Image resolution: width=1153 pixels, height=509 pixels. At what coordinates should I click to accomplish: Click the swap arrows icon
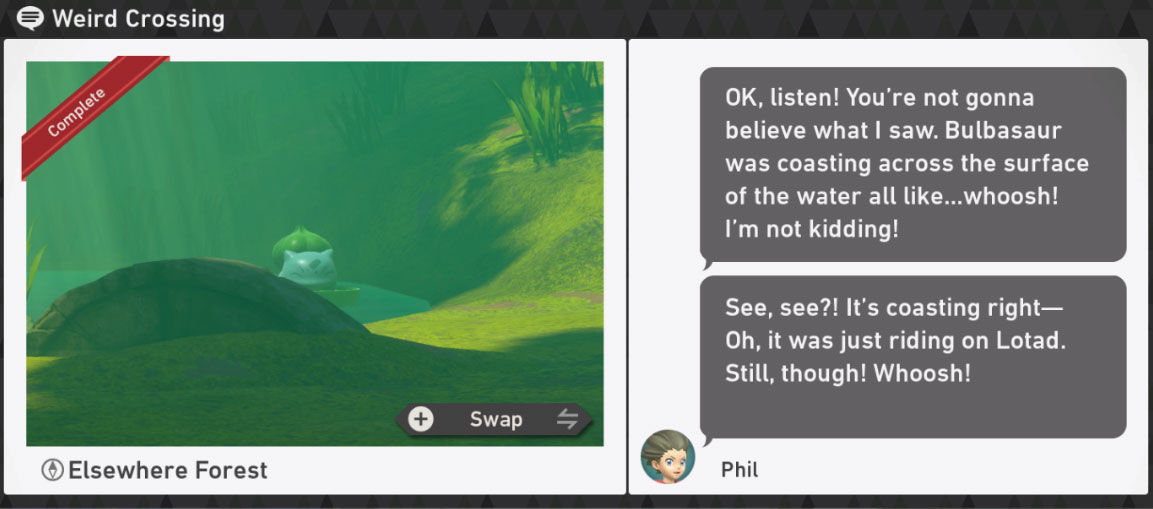(567, 419)
